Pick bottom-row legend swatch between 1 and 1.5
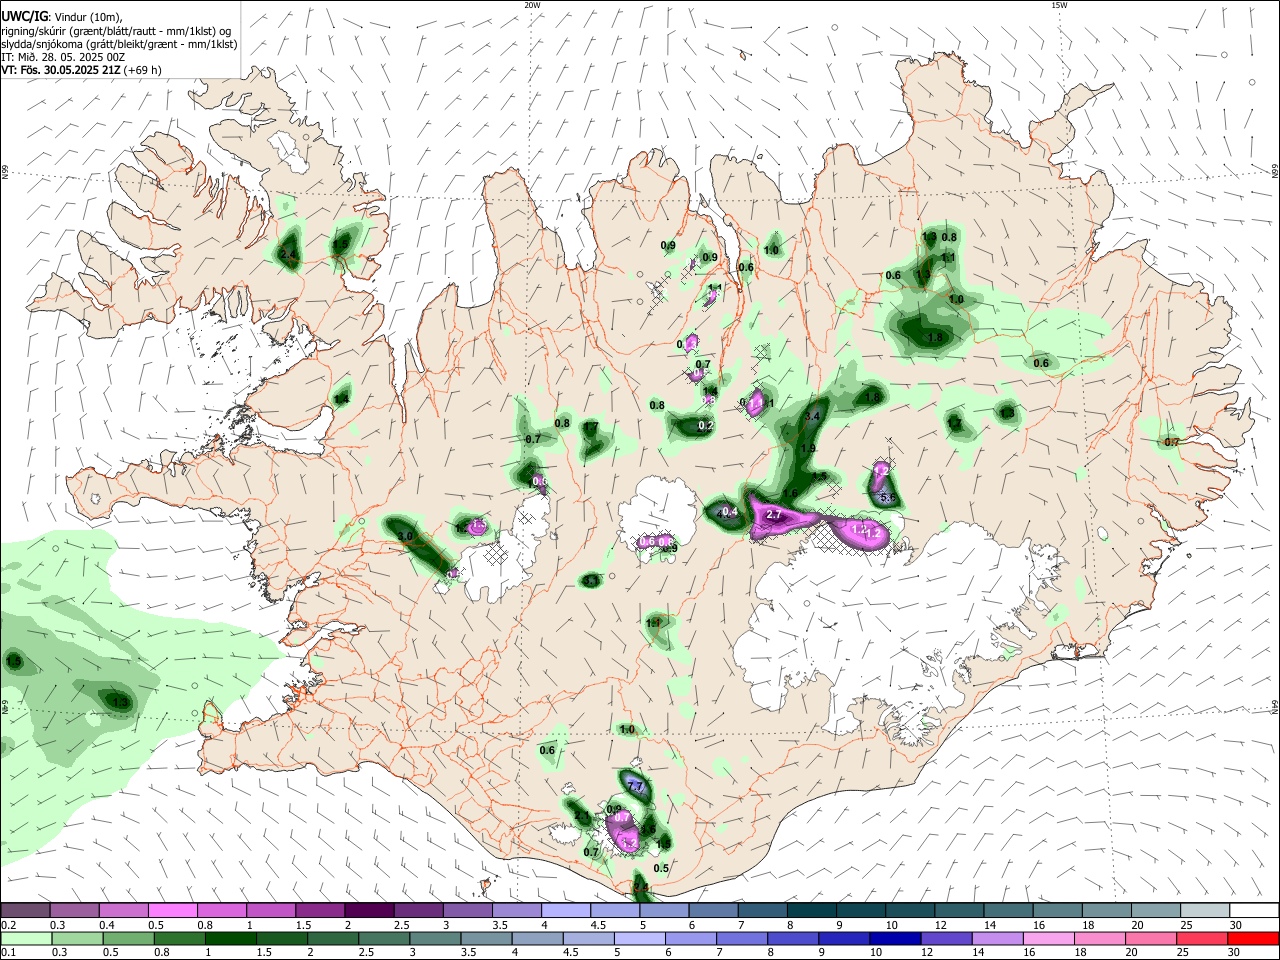 [230, 938]
